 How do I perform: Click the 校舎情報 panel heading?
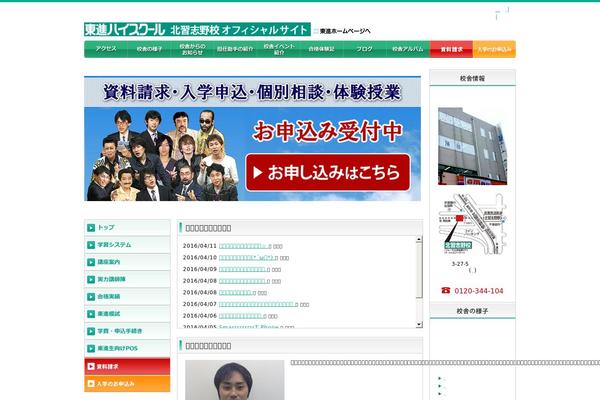point(473,78)
